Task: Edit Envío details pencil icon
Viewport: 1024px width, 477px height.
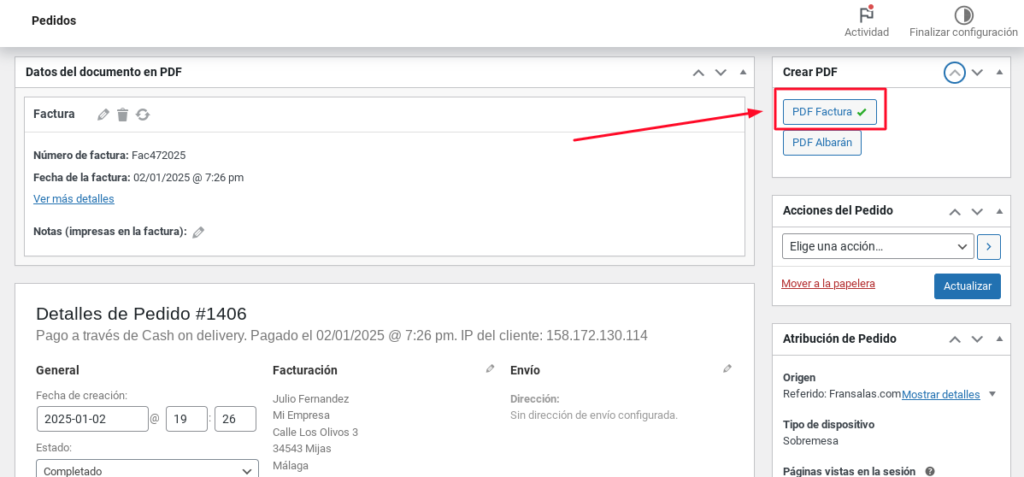Action: coord(727,369)
